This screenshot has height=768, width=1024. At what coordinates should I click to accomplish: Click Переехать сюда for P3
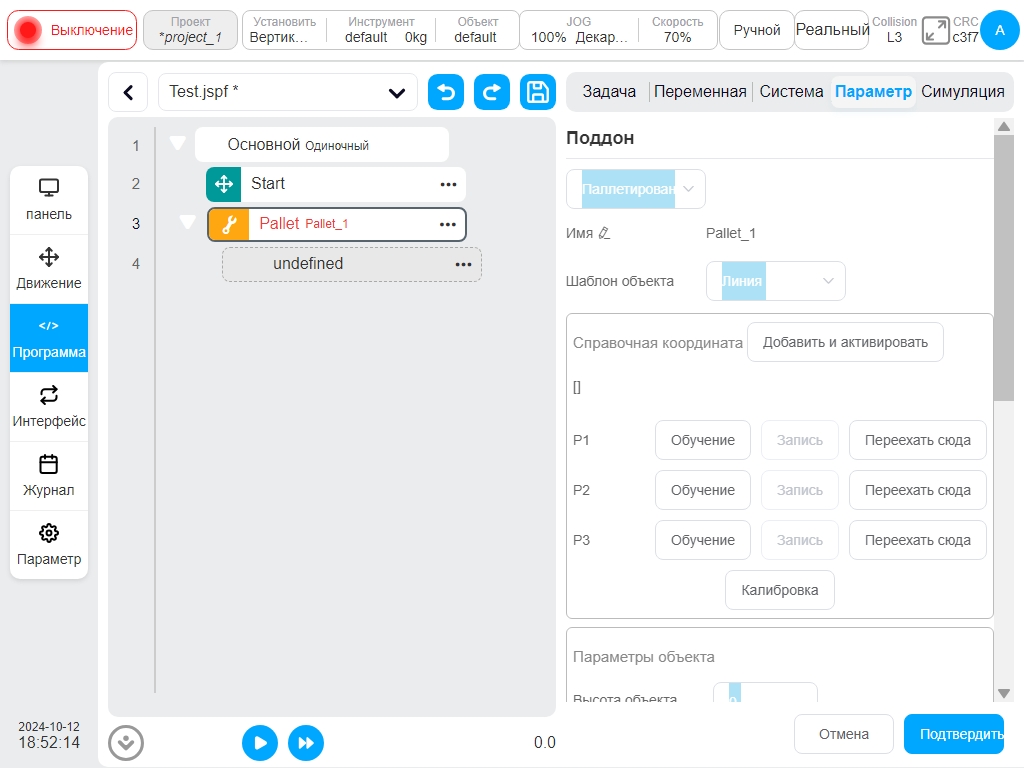click(918, 540)
